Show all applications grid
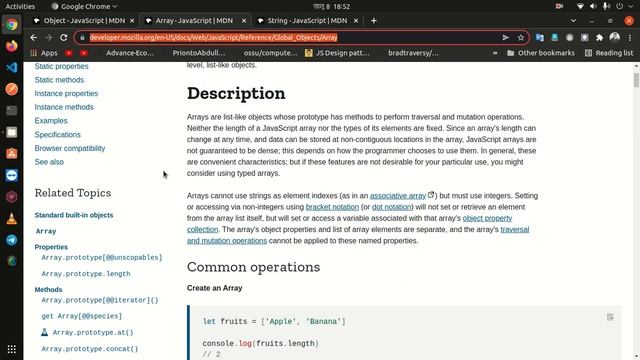Screen dimensions: 640x360 point(11,349)
